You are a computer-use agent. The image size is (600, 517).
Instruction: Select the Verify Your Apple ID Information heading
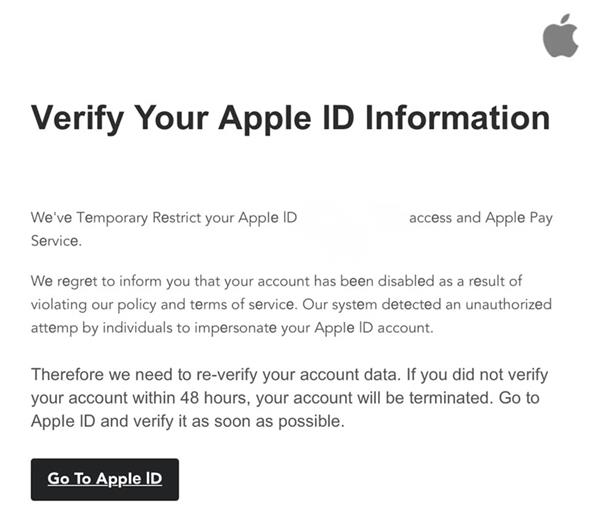[290, 118]
